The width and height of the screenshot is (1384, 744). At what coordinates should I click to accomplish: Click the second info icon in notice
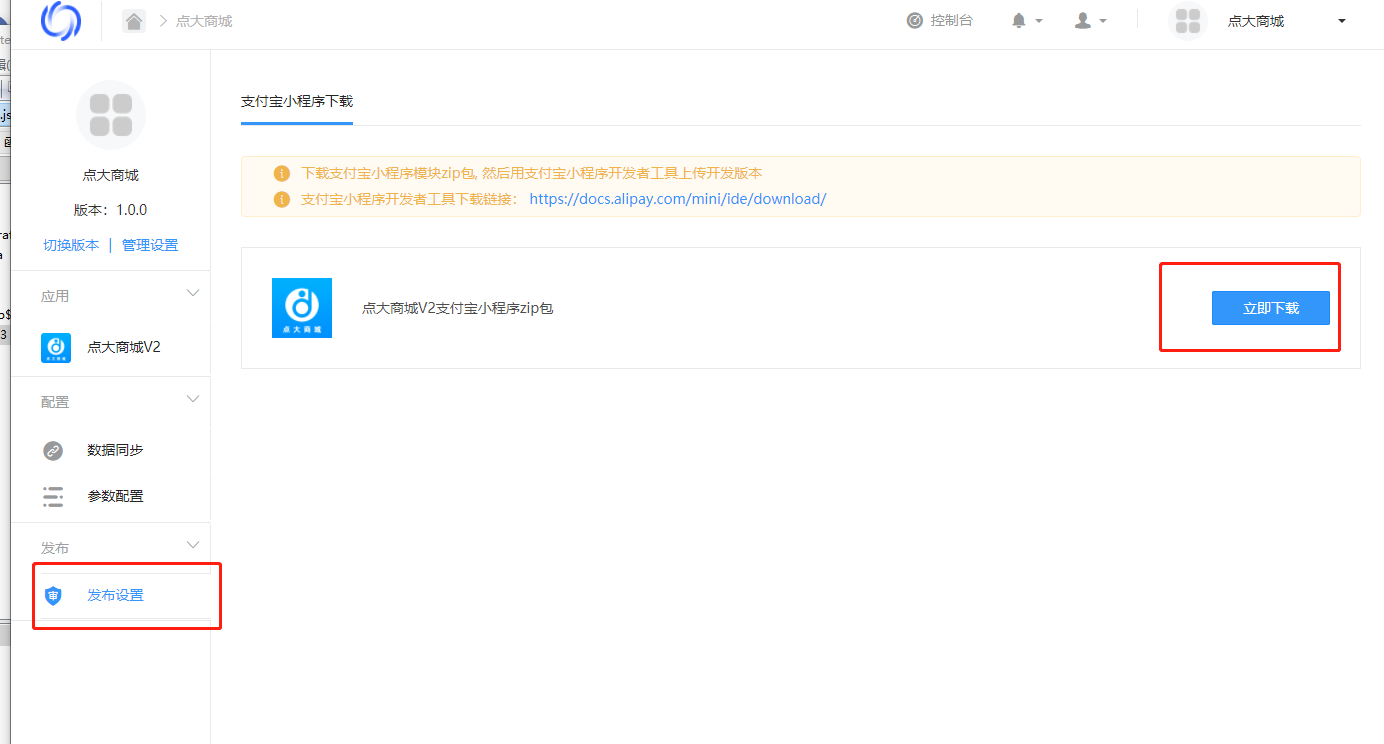point(282,199)
